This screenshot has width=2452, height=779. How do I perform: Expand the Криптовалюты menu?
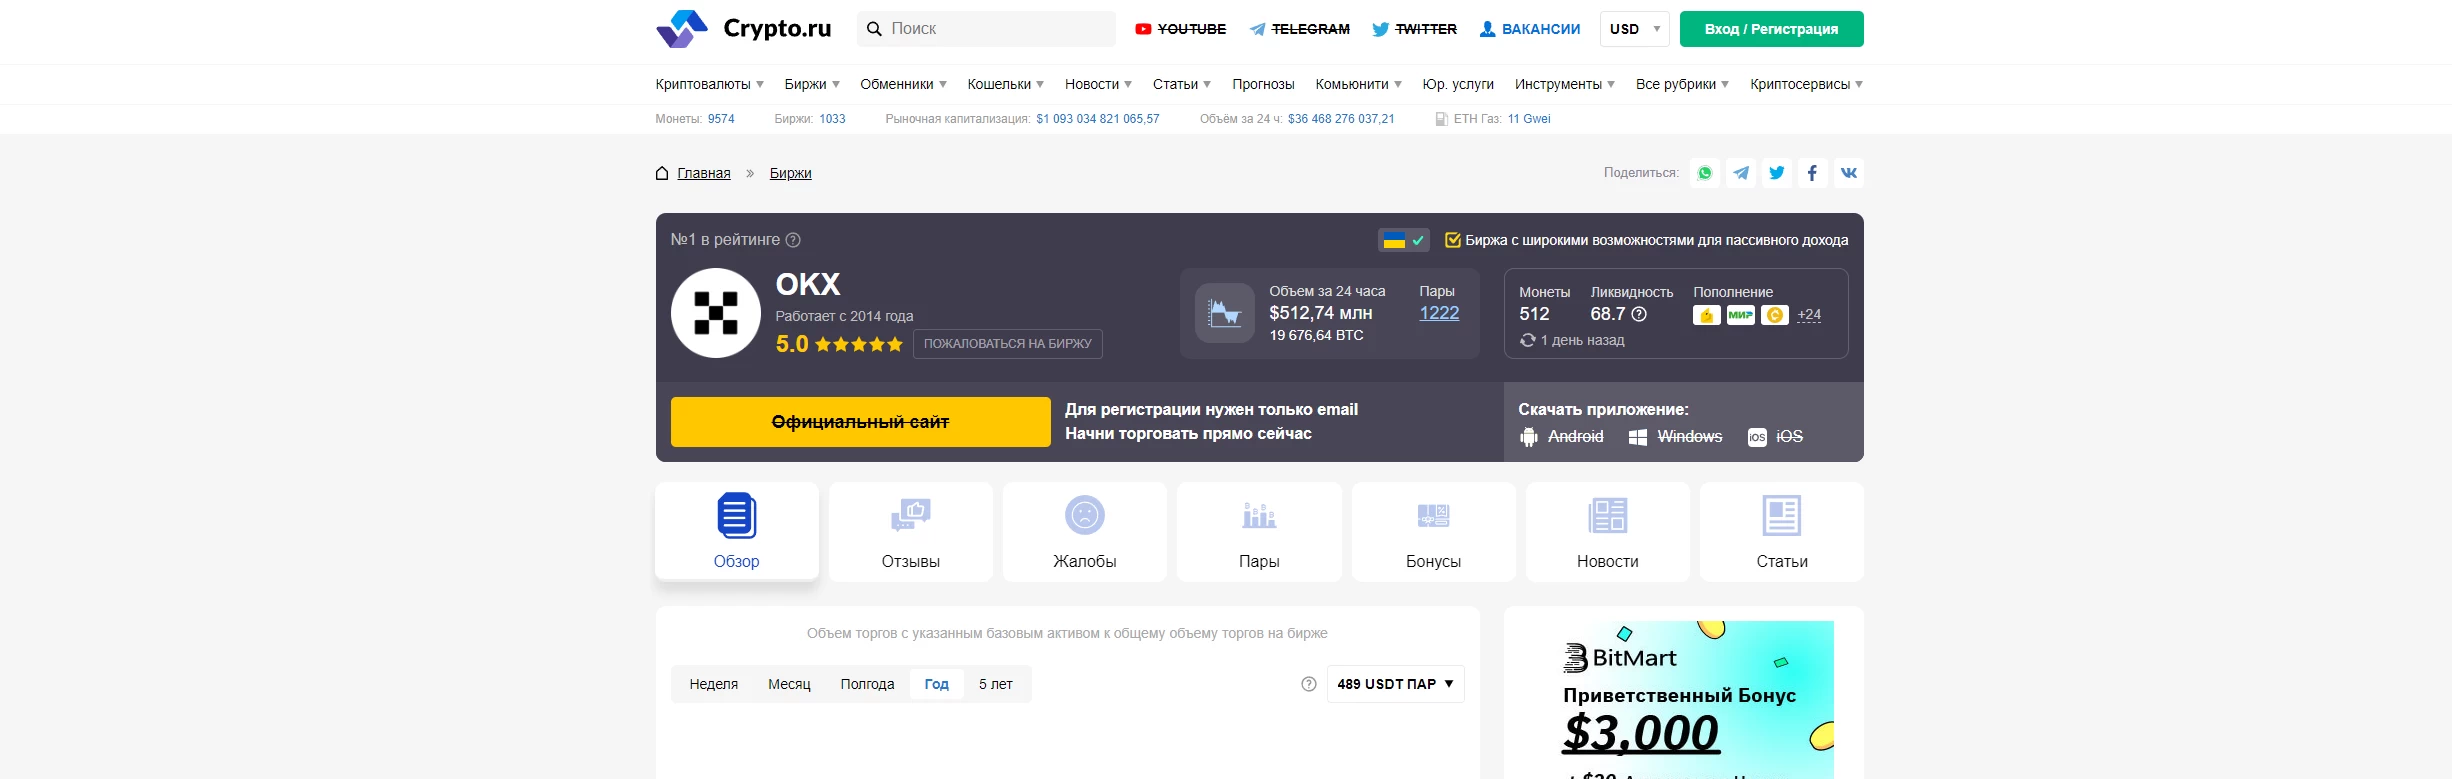tap(709, 84)
